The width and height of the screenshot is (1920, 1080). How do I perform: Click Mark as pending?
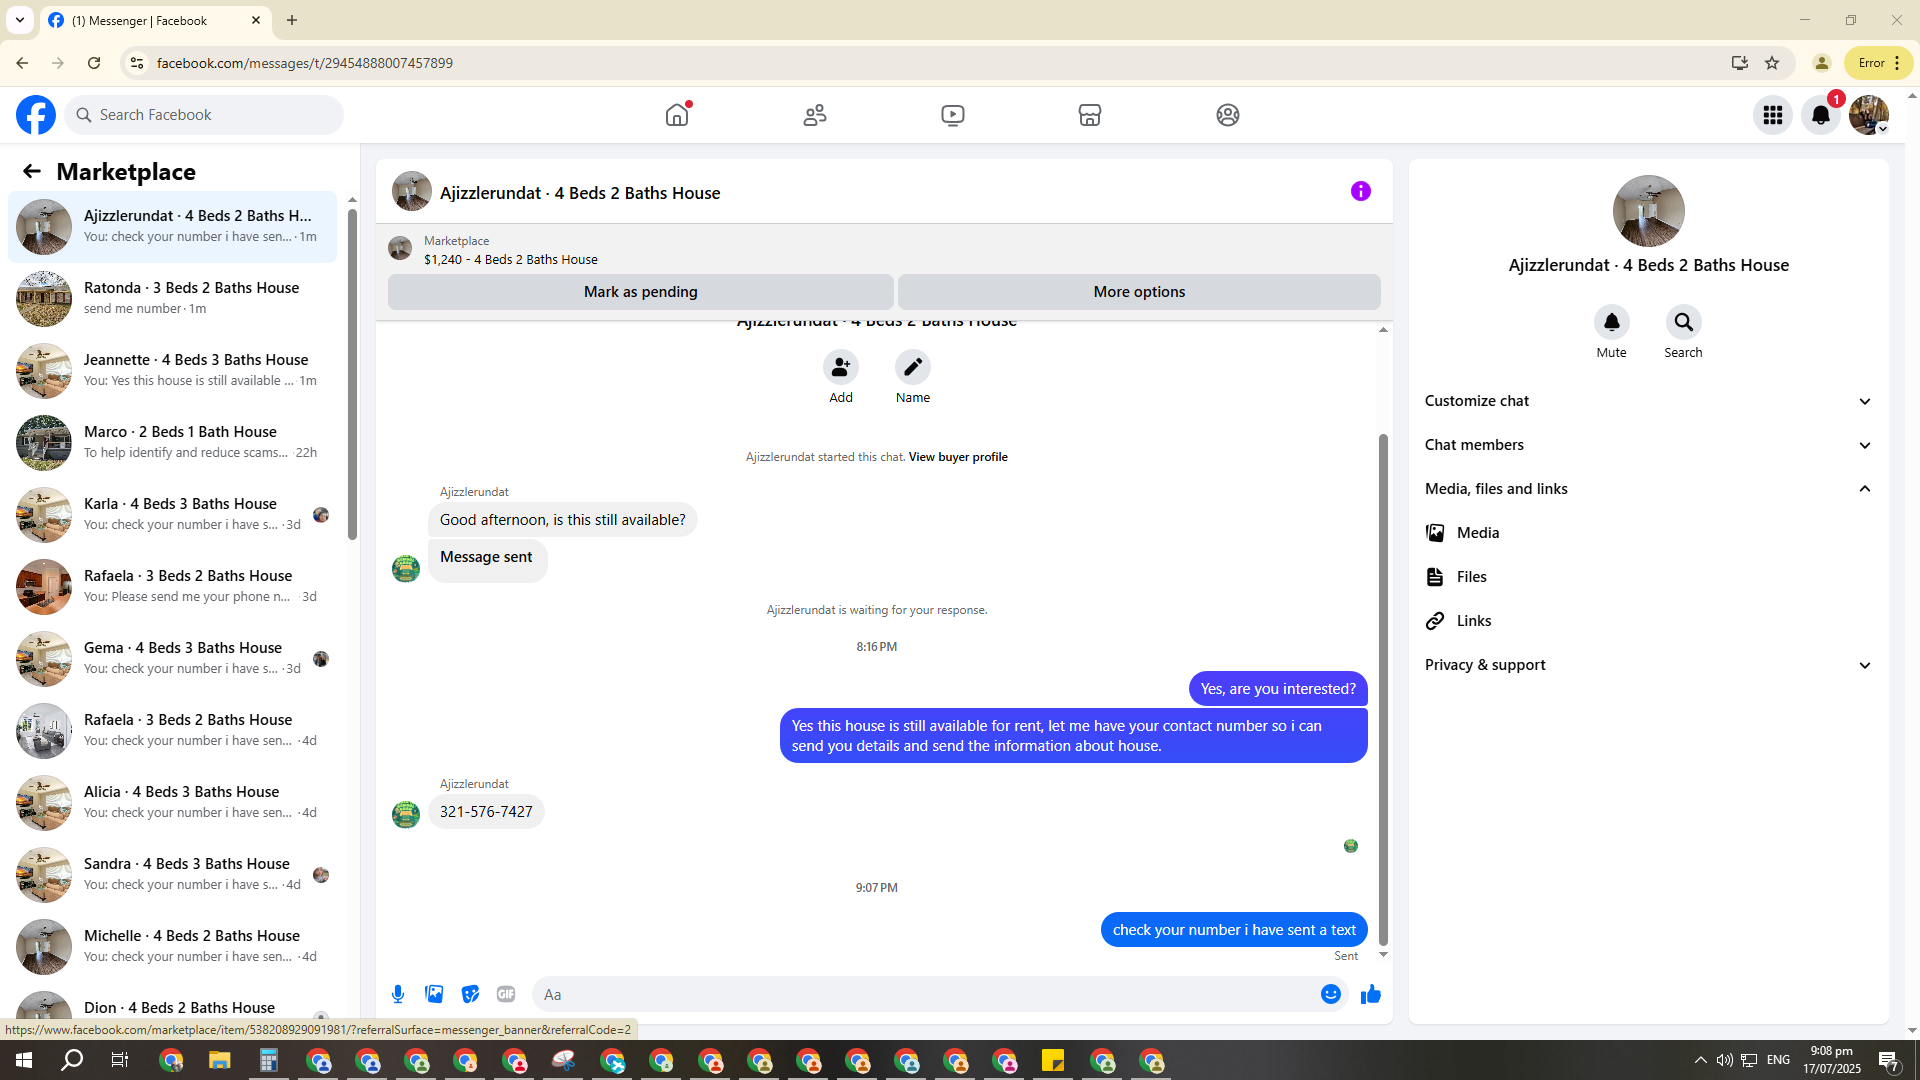(641, 292)
